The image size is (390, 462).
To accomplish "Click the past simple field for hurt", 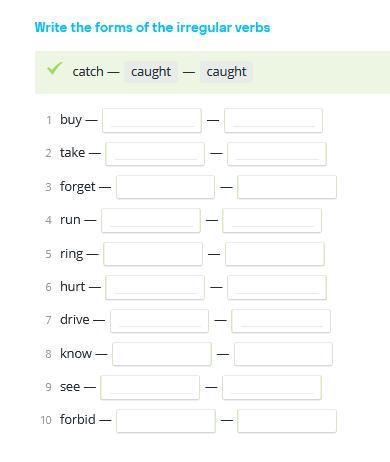I will [155, 287].
